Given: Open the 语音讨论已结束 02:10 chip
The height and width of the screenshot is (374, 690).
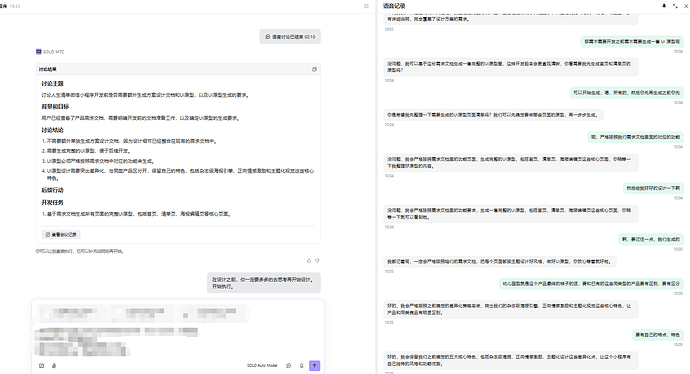Looking at the screenshot, I should tap(290, 37).
